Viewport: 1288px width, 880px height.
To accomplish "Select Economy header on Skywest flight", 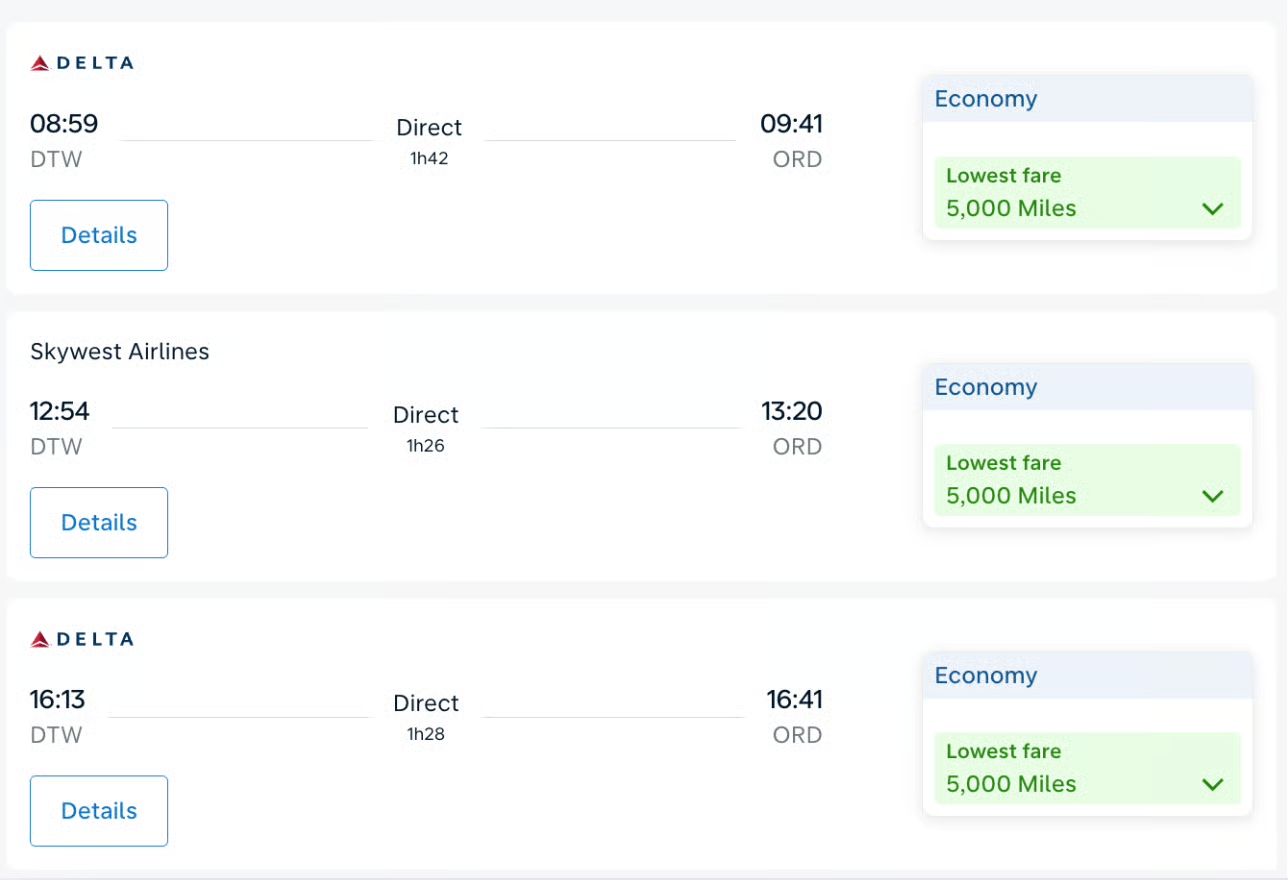I will [985, 387].
